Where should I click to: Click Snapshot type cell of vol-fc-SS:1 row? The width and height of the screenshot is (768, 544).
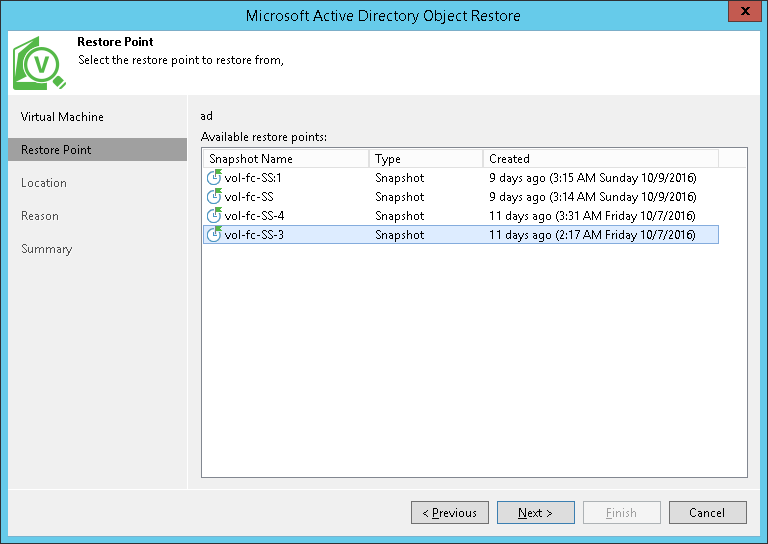[400, 177]
